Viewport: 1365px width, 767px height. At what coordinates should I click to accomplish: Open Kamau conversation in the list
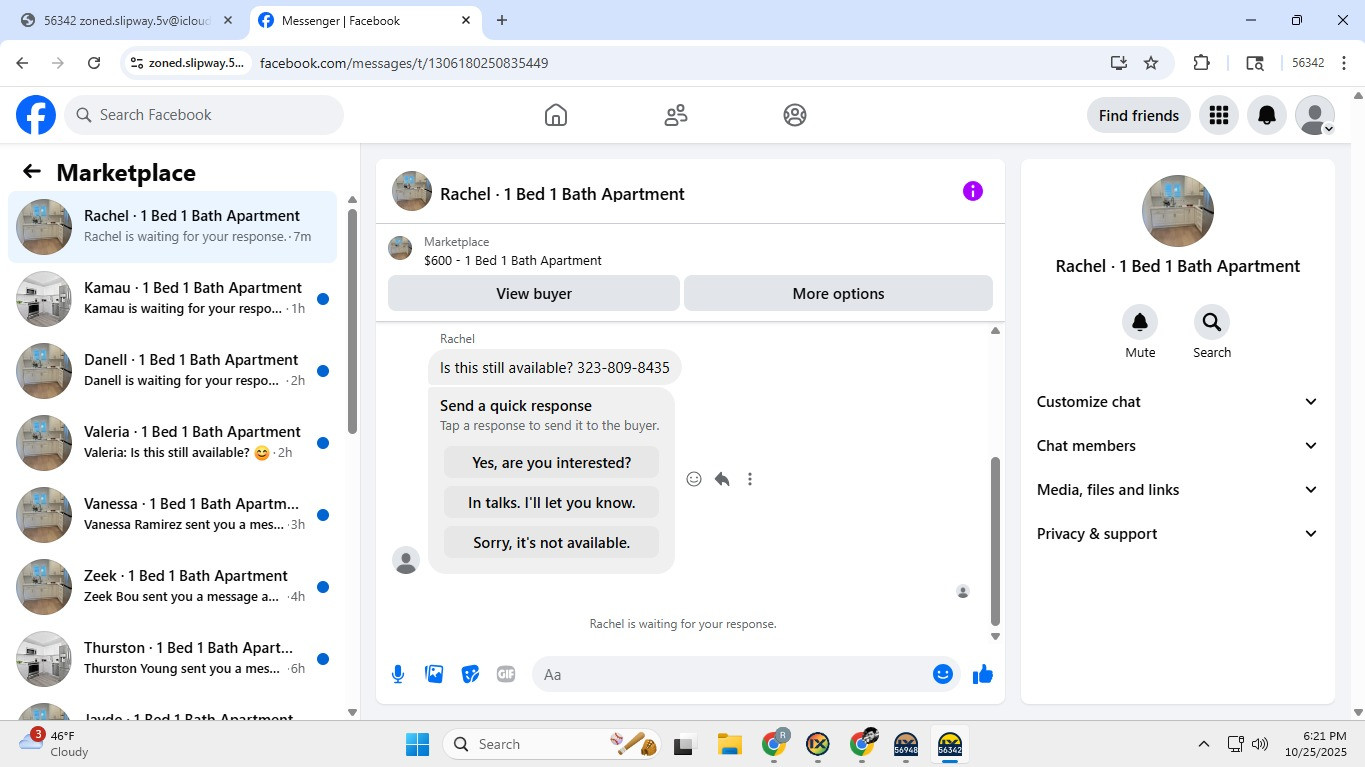[x=172, y=299]
